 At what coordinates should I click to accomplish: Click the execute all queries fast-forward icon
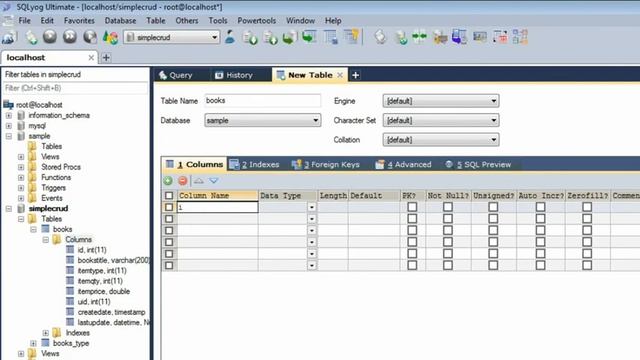[x=70, y=37]
